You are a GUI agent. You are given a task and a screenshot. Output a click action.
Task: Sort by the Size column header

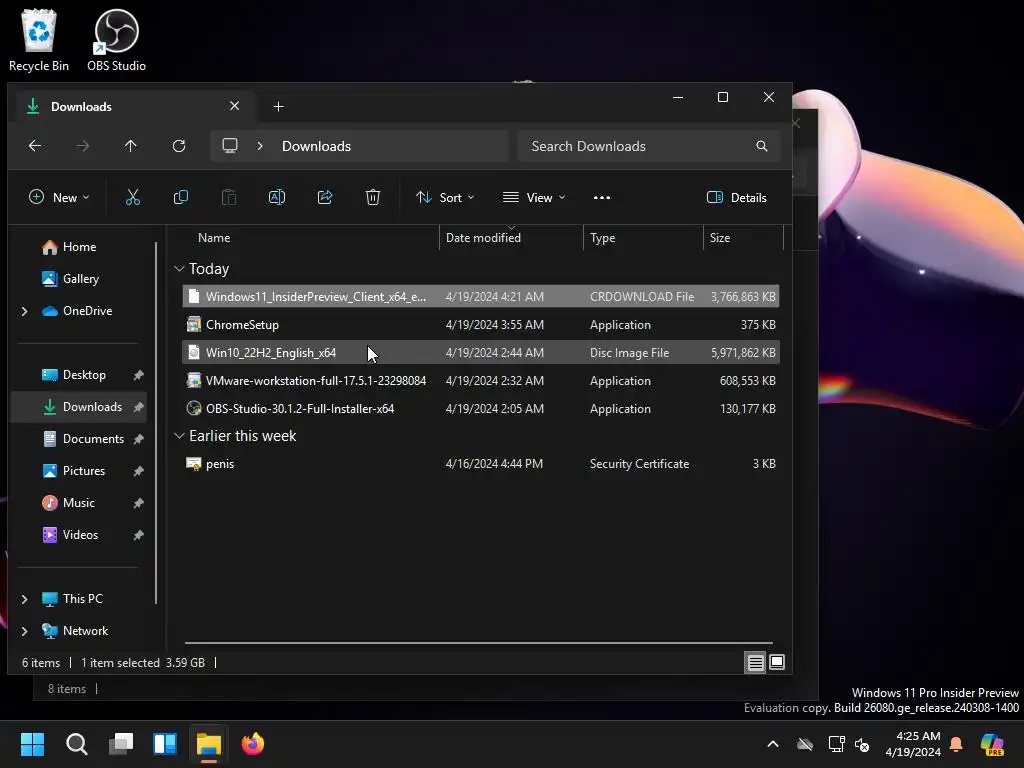[x=743, y=238]
